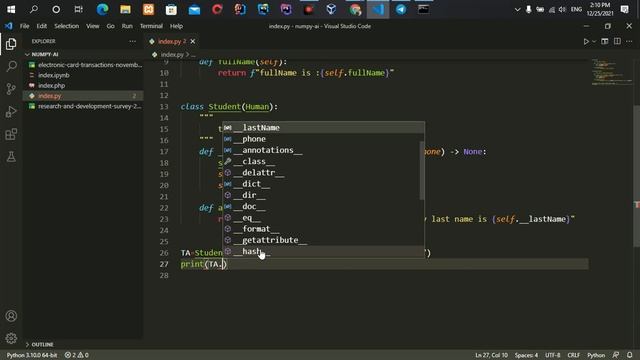Select Python 3.10.0 64-bit interpreter

(x=32, y=355)
